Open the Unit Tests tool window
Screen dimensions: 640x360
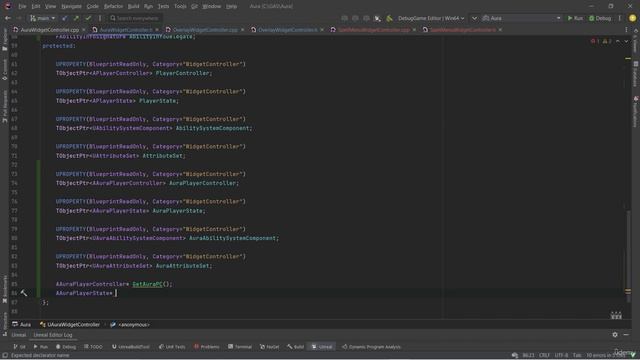pos(172,347)
